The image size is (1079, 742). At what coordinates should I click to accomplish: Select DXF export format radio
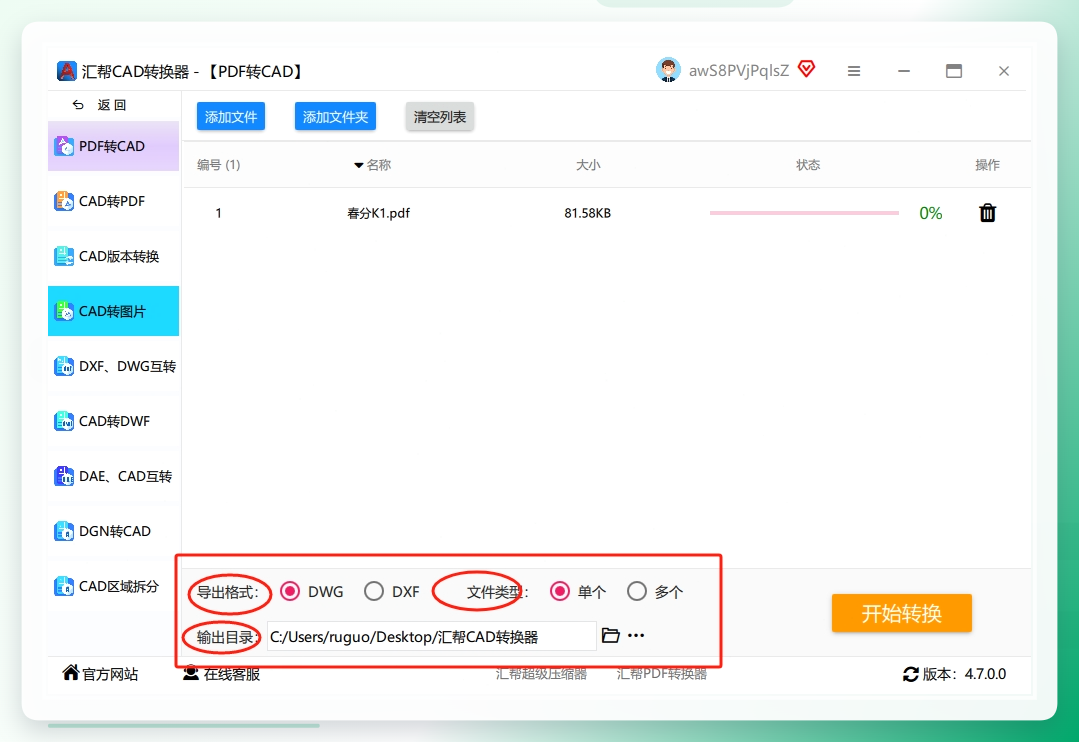click(x=374, y=591)
